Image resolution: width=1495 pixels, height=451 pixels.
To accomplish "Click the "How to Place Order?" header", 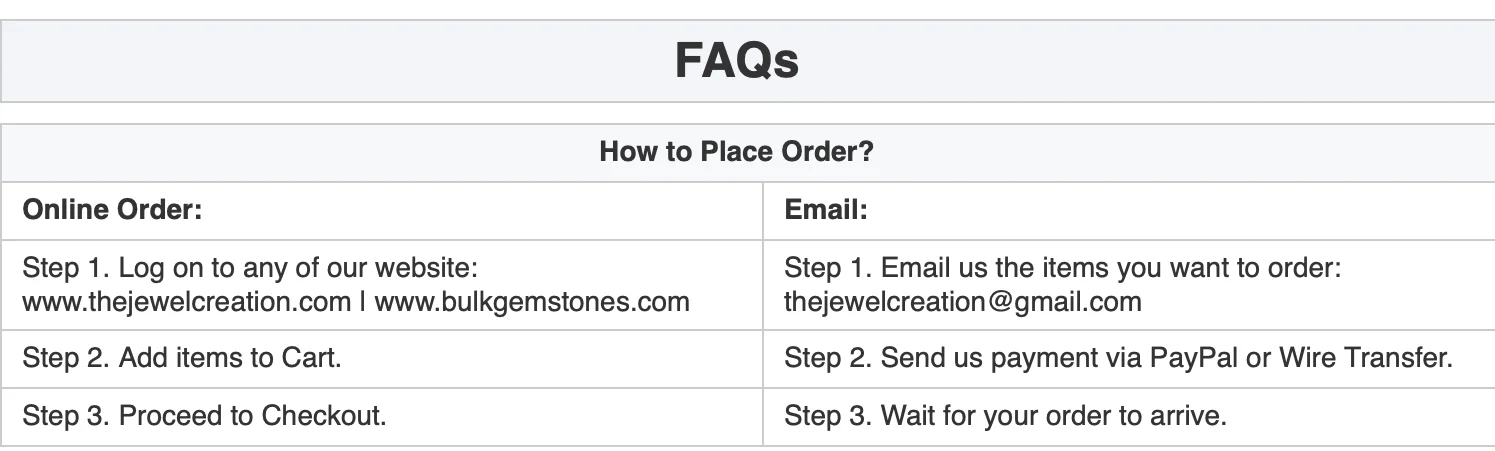I will pyautogui.click(x=736, y=153).
